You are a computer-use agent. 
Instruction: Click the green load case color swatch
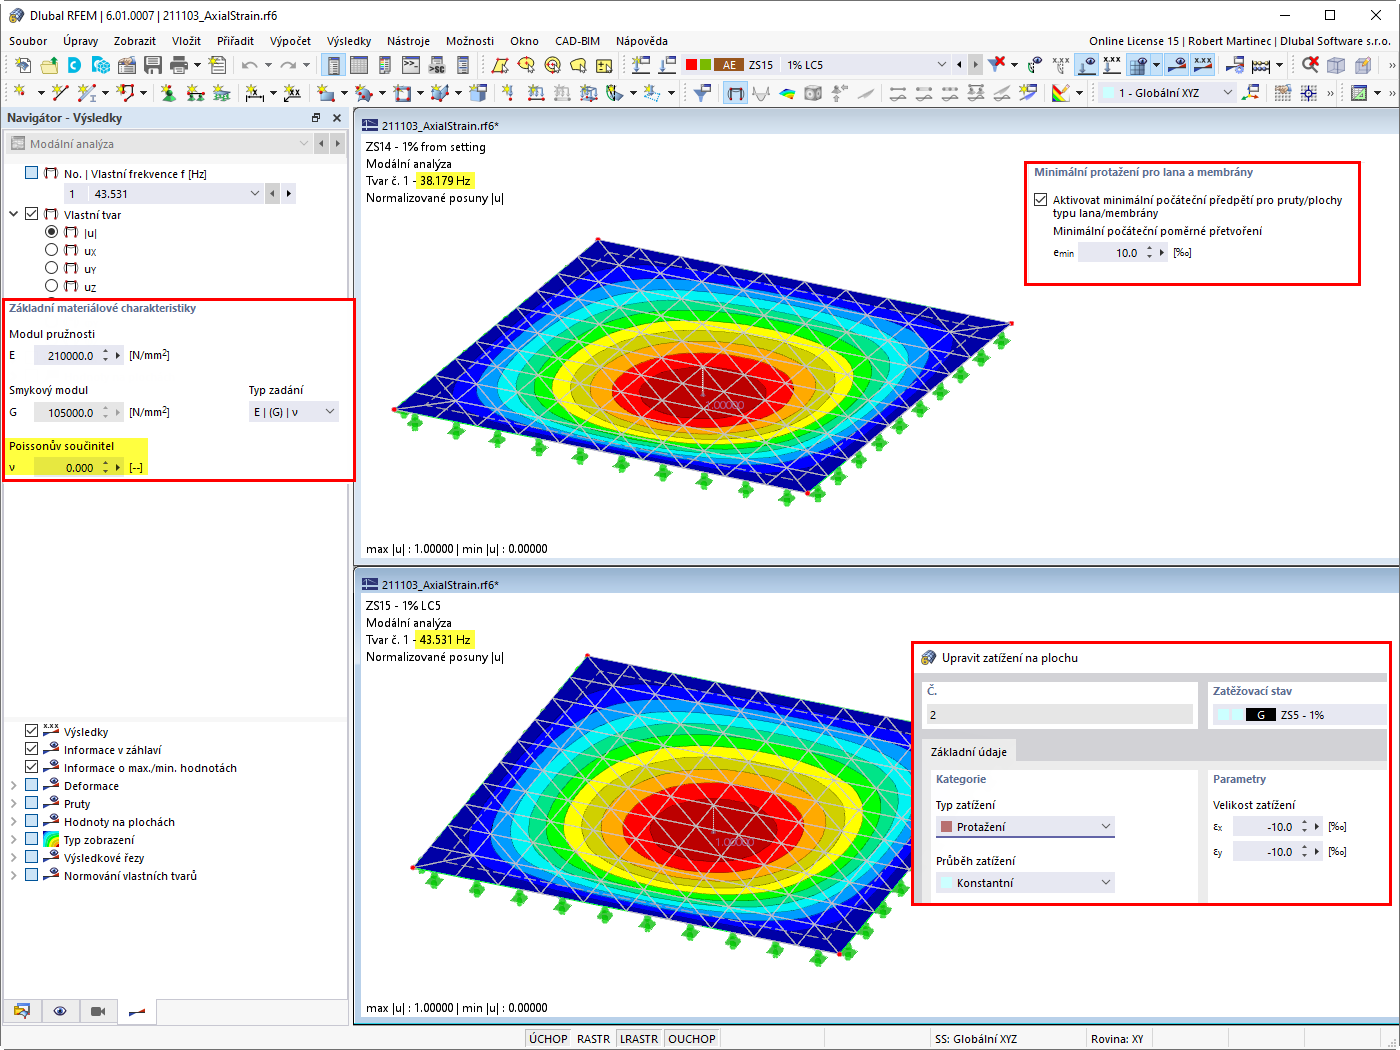pyautogui.click(x=705, y=65)
